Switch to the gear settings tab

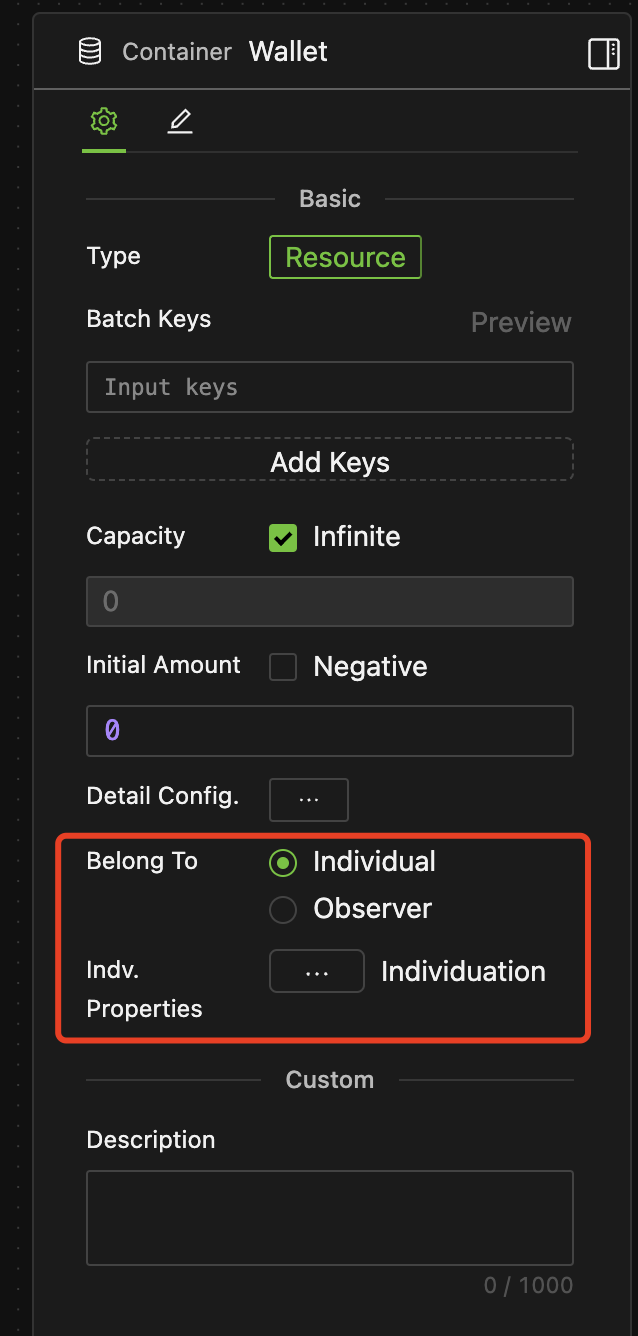click(104, 122)
